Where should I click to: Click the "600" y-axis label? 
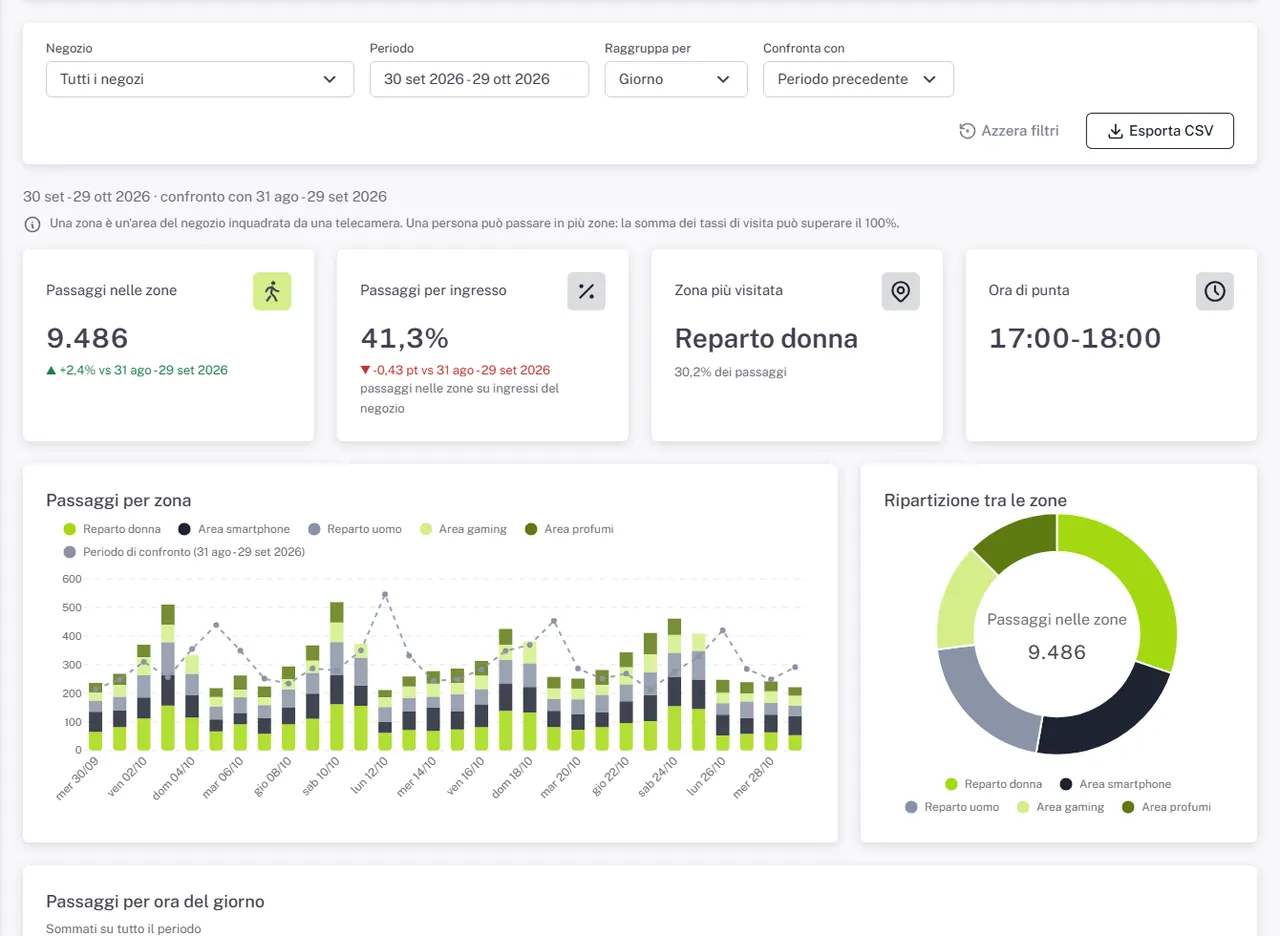(x=71, y=579)
